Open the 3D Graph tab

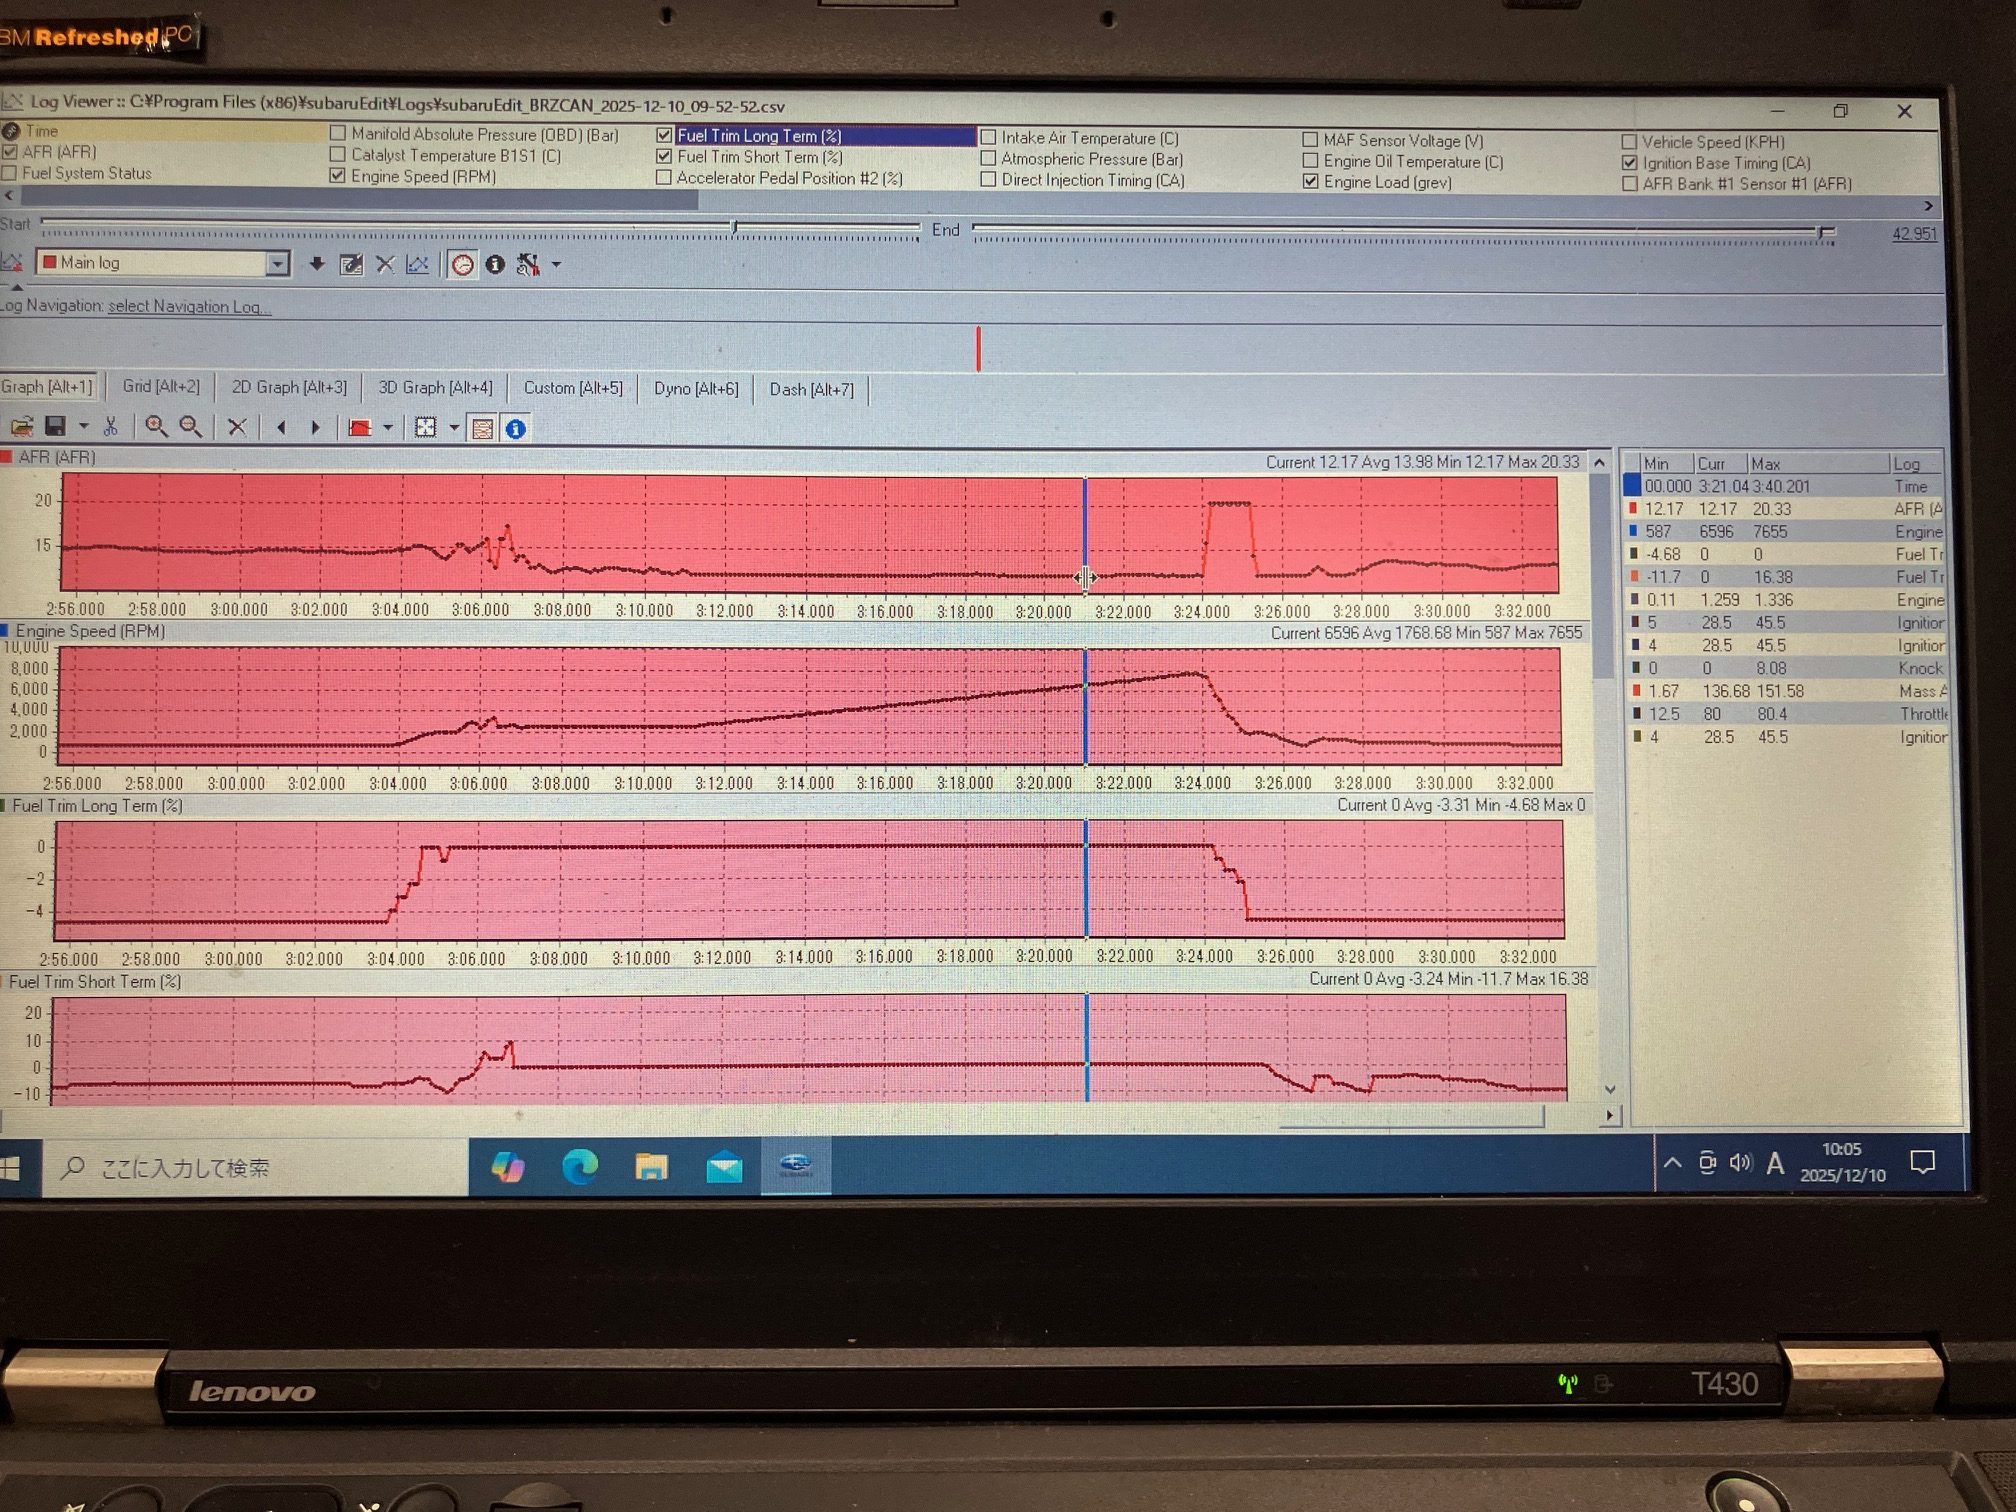coord(435,388)
